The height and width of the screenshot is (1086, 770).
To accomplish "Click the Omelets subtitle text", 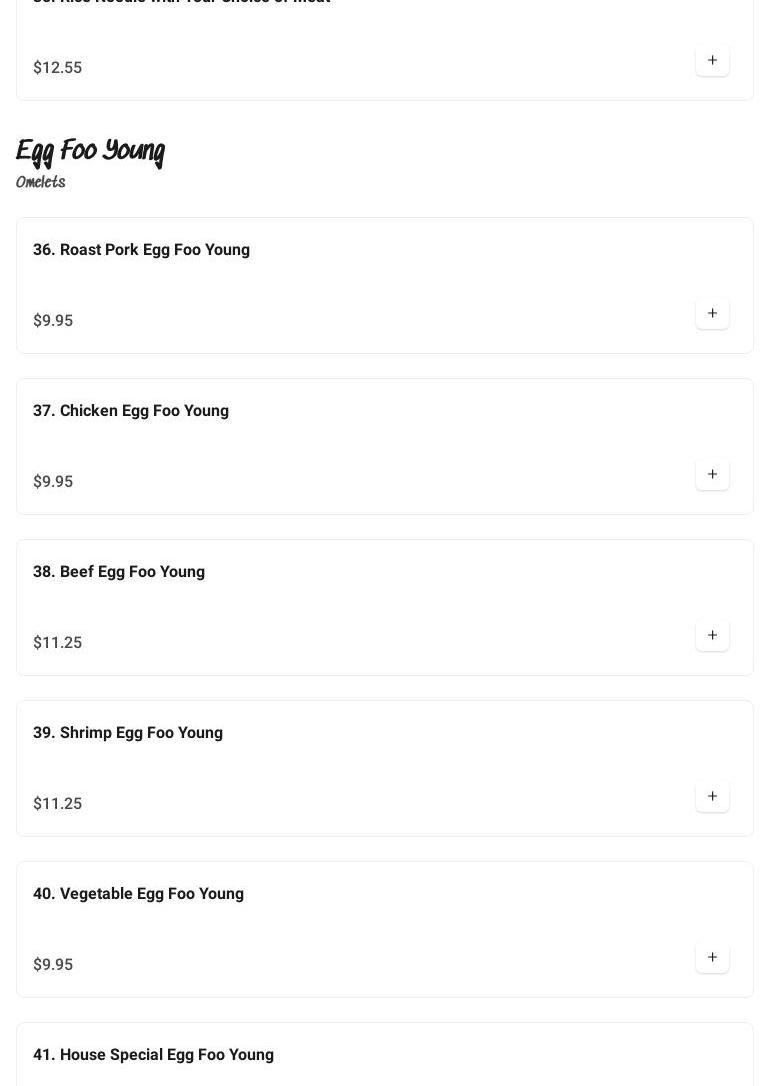I will click(41, 182).
